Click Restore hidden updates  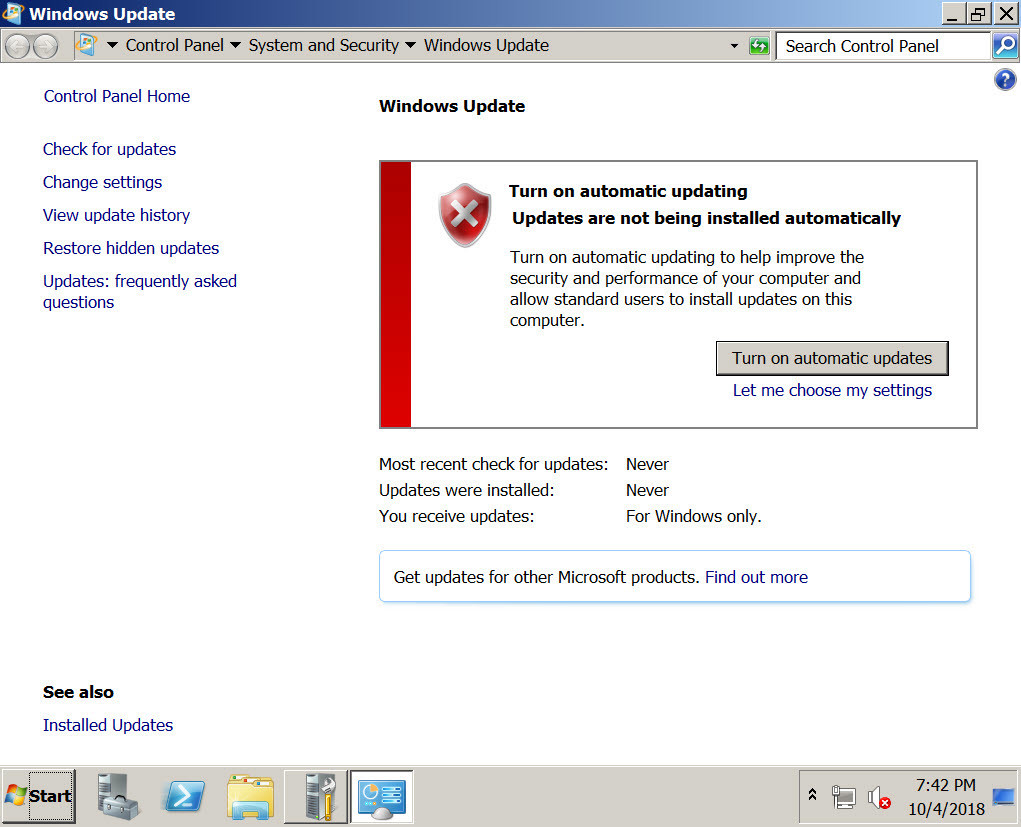131,248
